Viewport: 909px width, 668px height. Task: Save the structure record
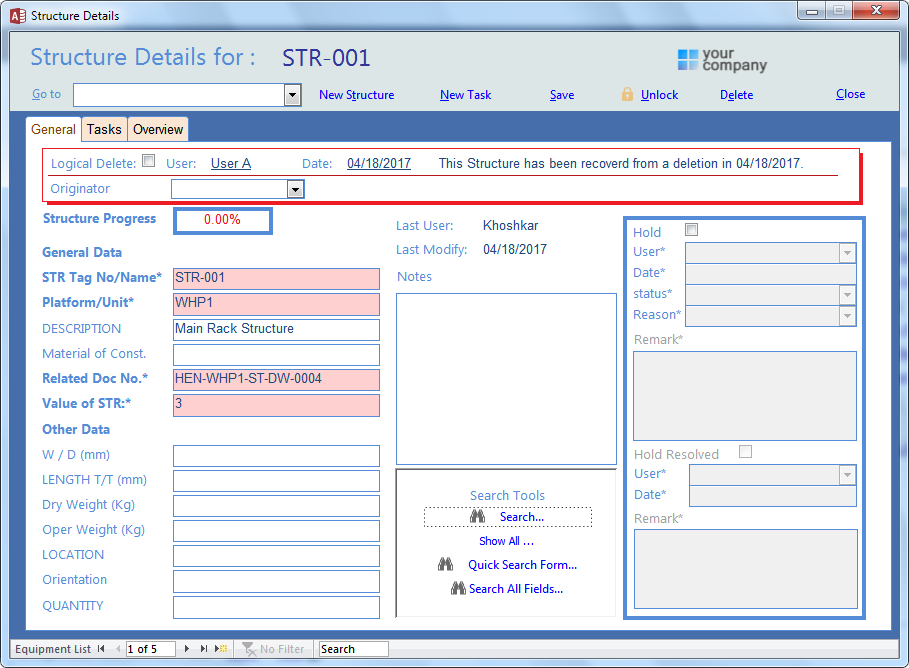(x=562, y=95)
